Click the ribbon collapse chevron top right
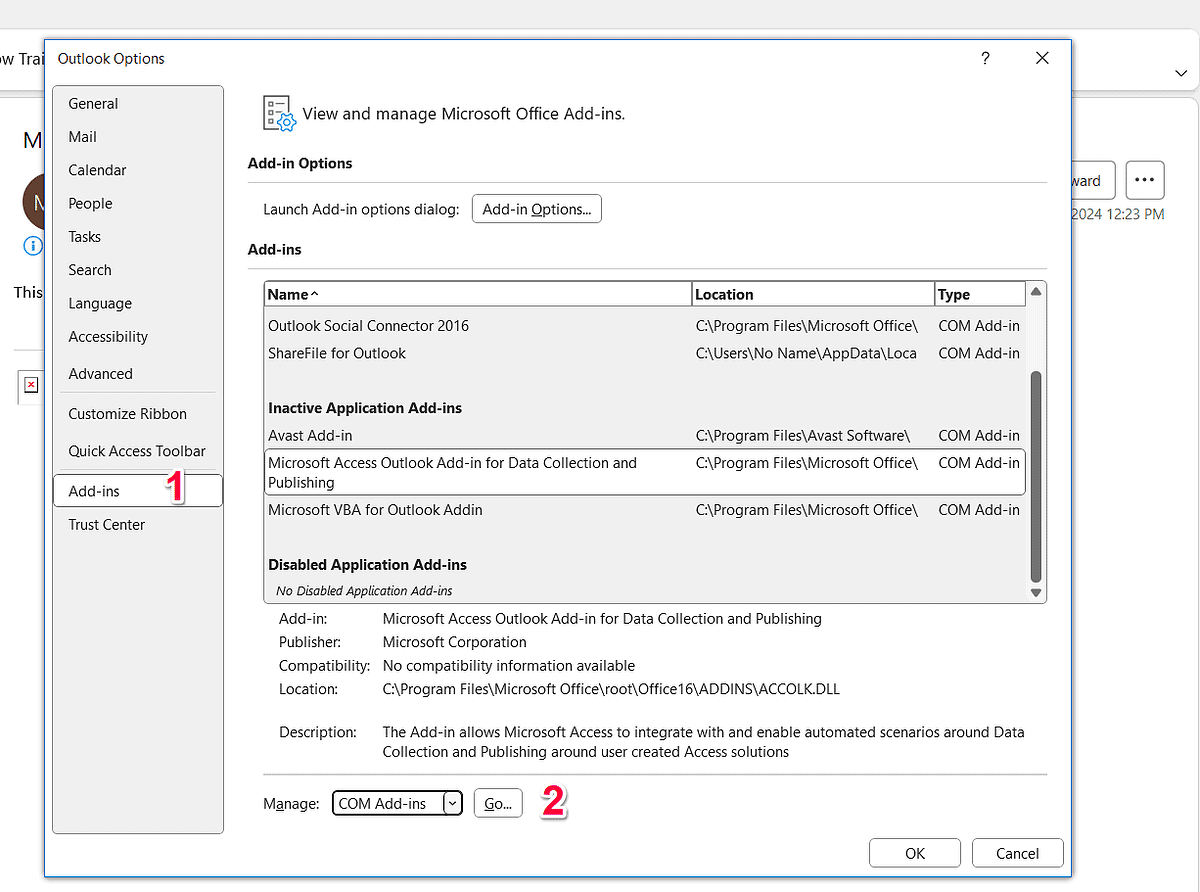Image resolution: width=1200 pixels, height=892 pixels. pyautogui.click(x=1181, y=73)
